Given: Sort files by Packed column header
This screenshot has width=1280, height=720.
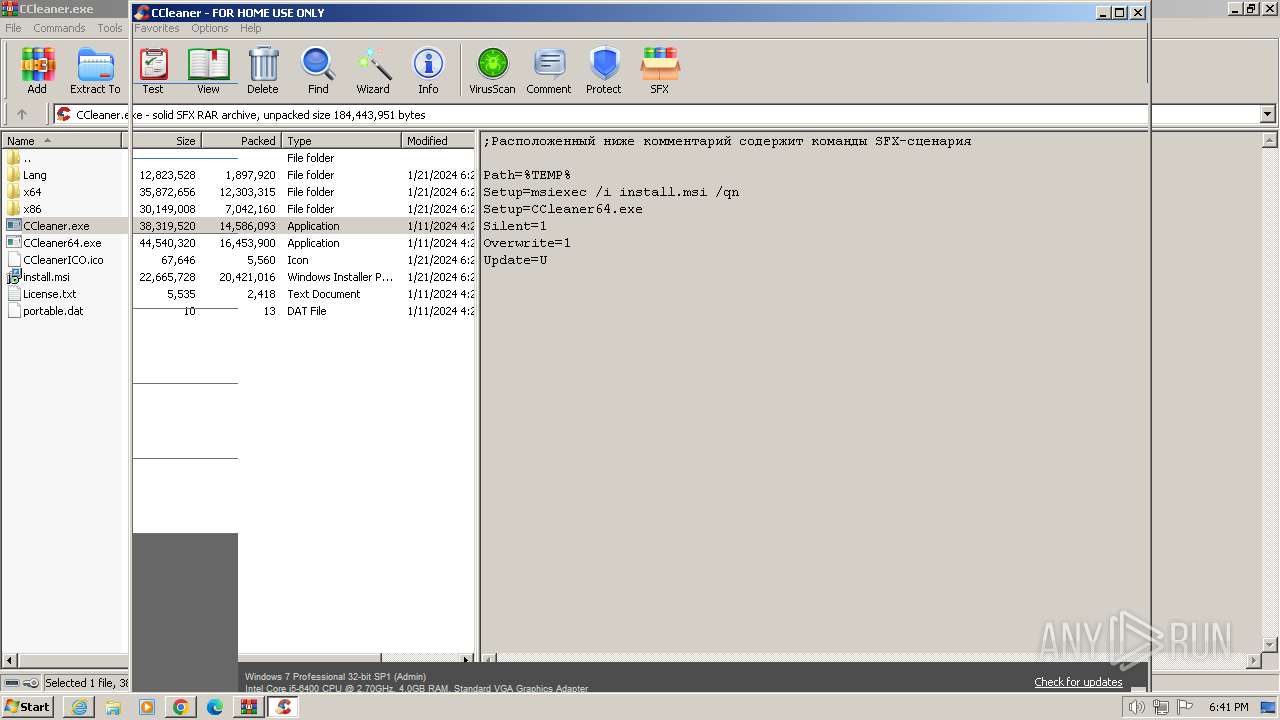Looking at the screenshot, I should [241, 141].
